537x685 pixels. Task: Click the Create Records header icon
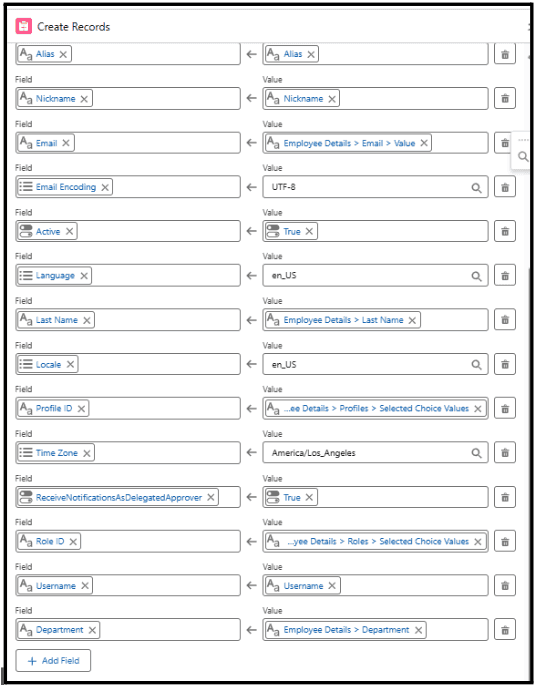point(24,26)
